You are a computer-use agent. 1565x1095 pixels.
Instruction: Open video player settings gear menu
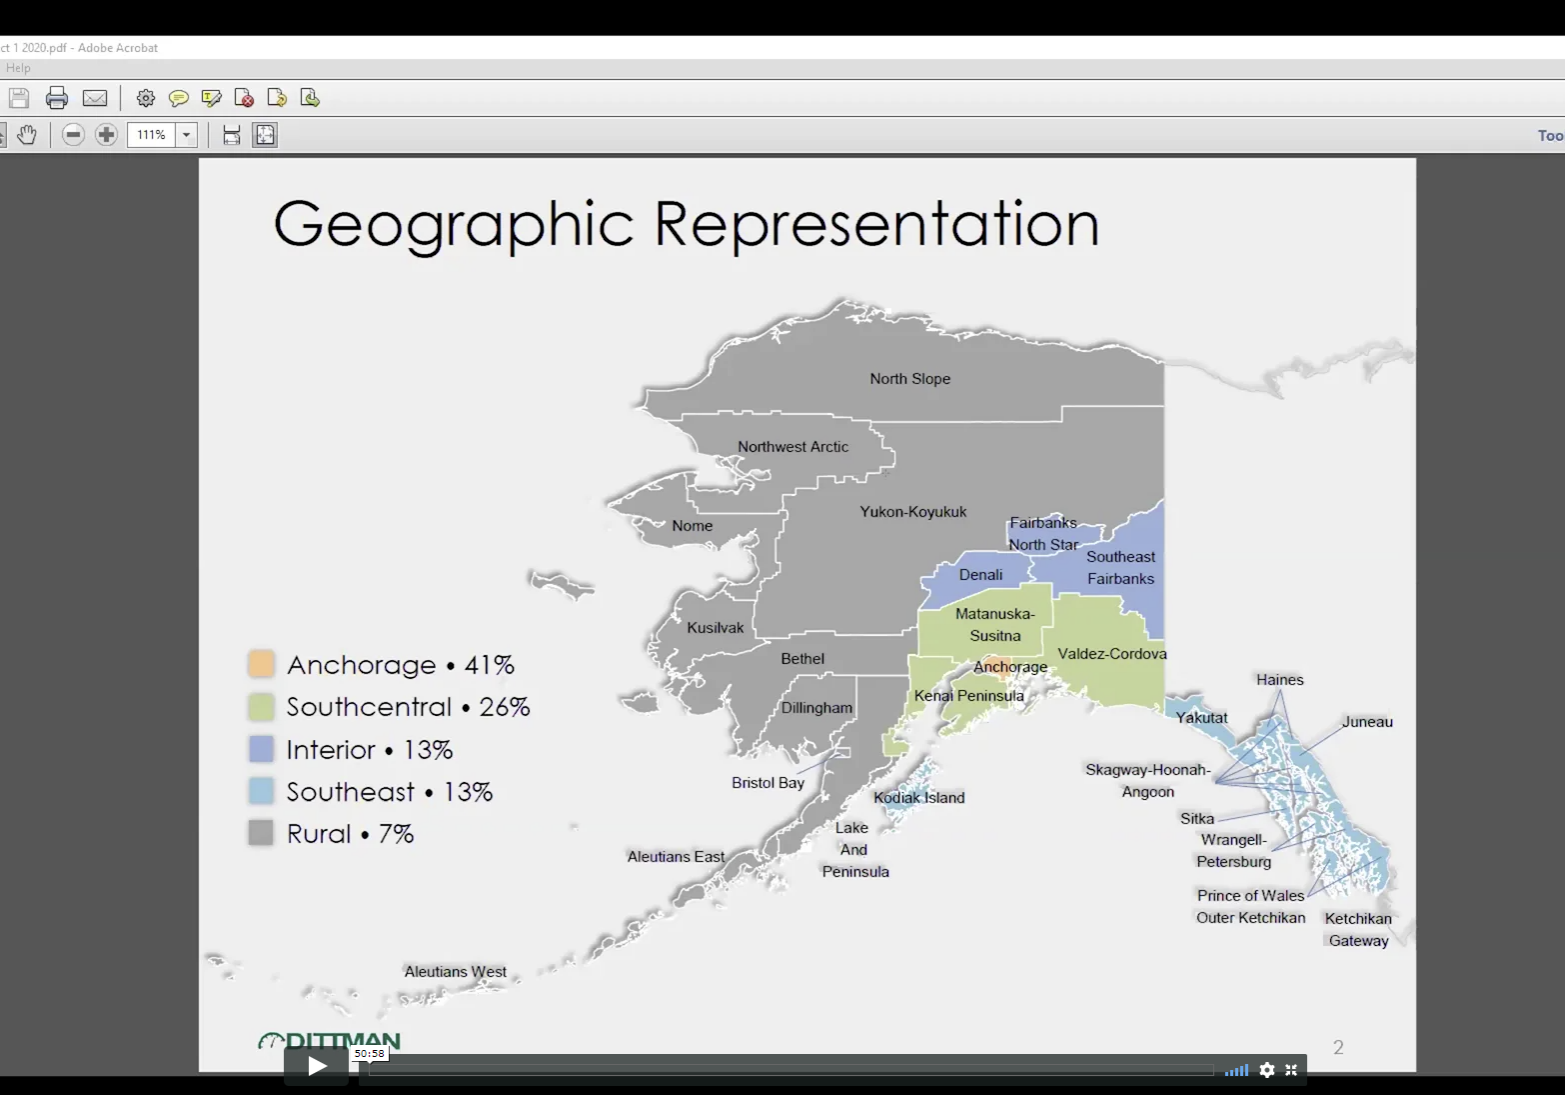click(x=1267, y=1070)
